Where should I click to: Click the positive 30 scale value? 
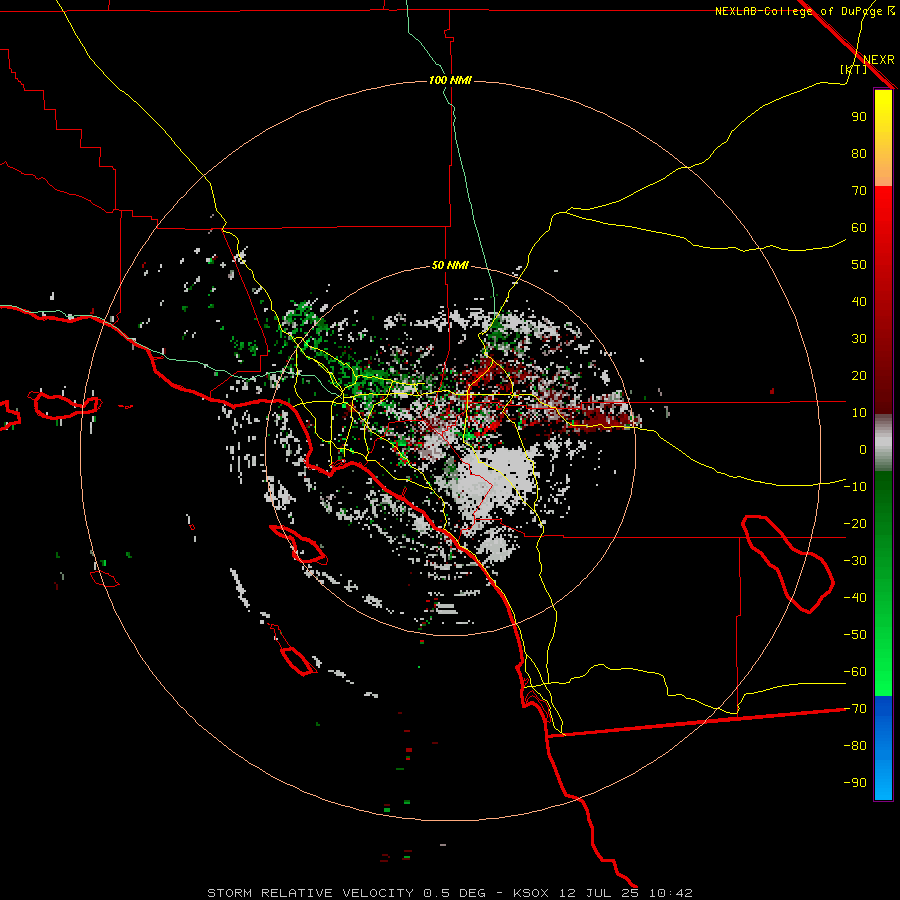point(859,339)
